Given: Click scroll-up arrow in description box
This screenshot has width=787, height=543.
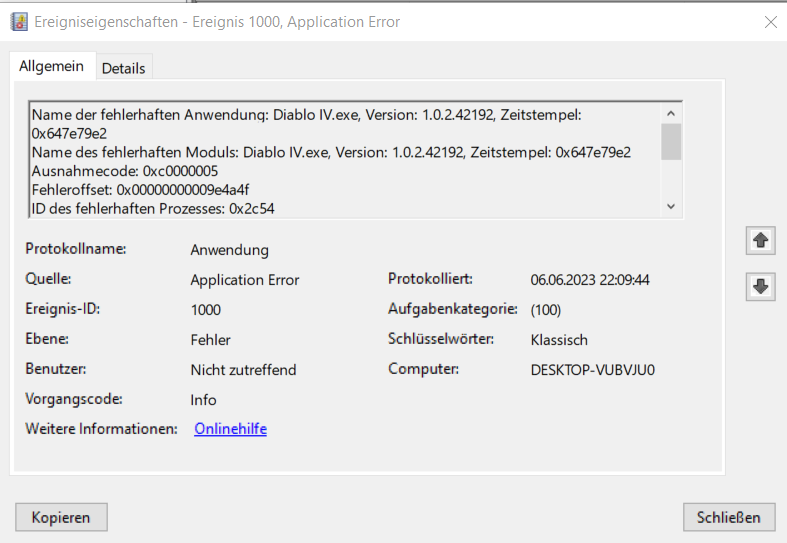Looking at the screenshot, I should [x=671, y=113].
